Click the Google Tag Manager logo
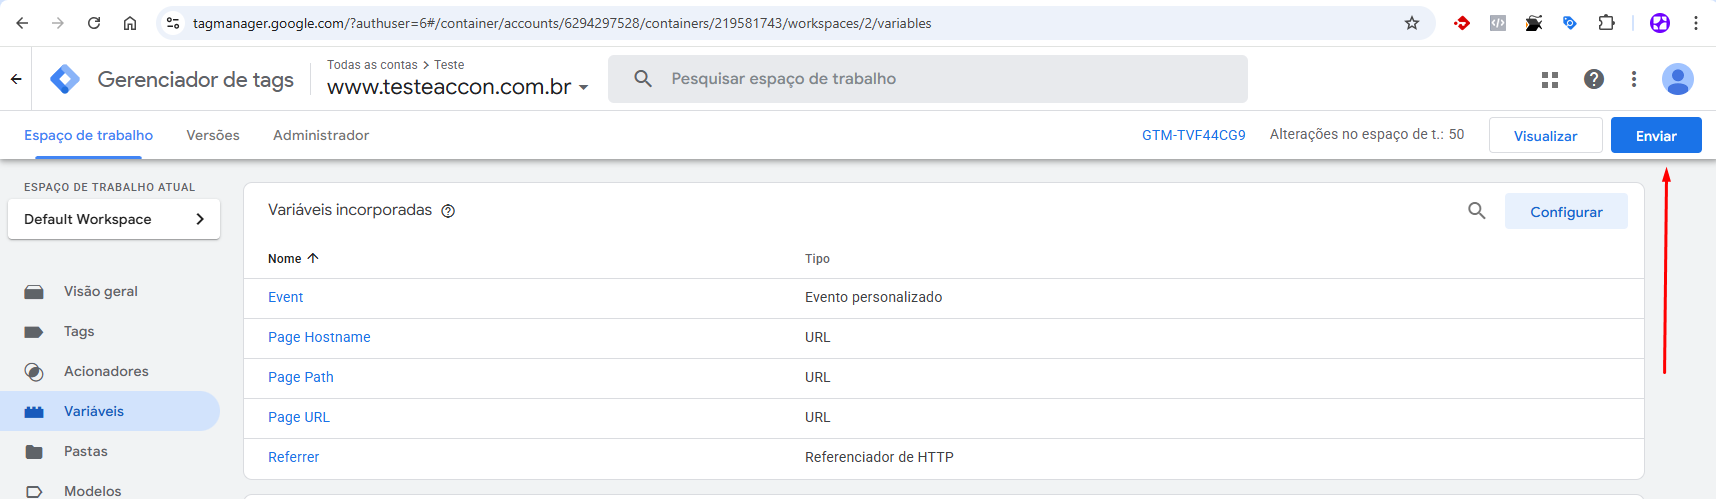 (x=65, y=79)
